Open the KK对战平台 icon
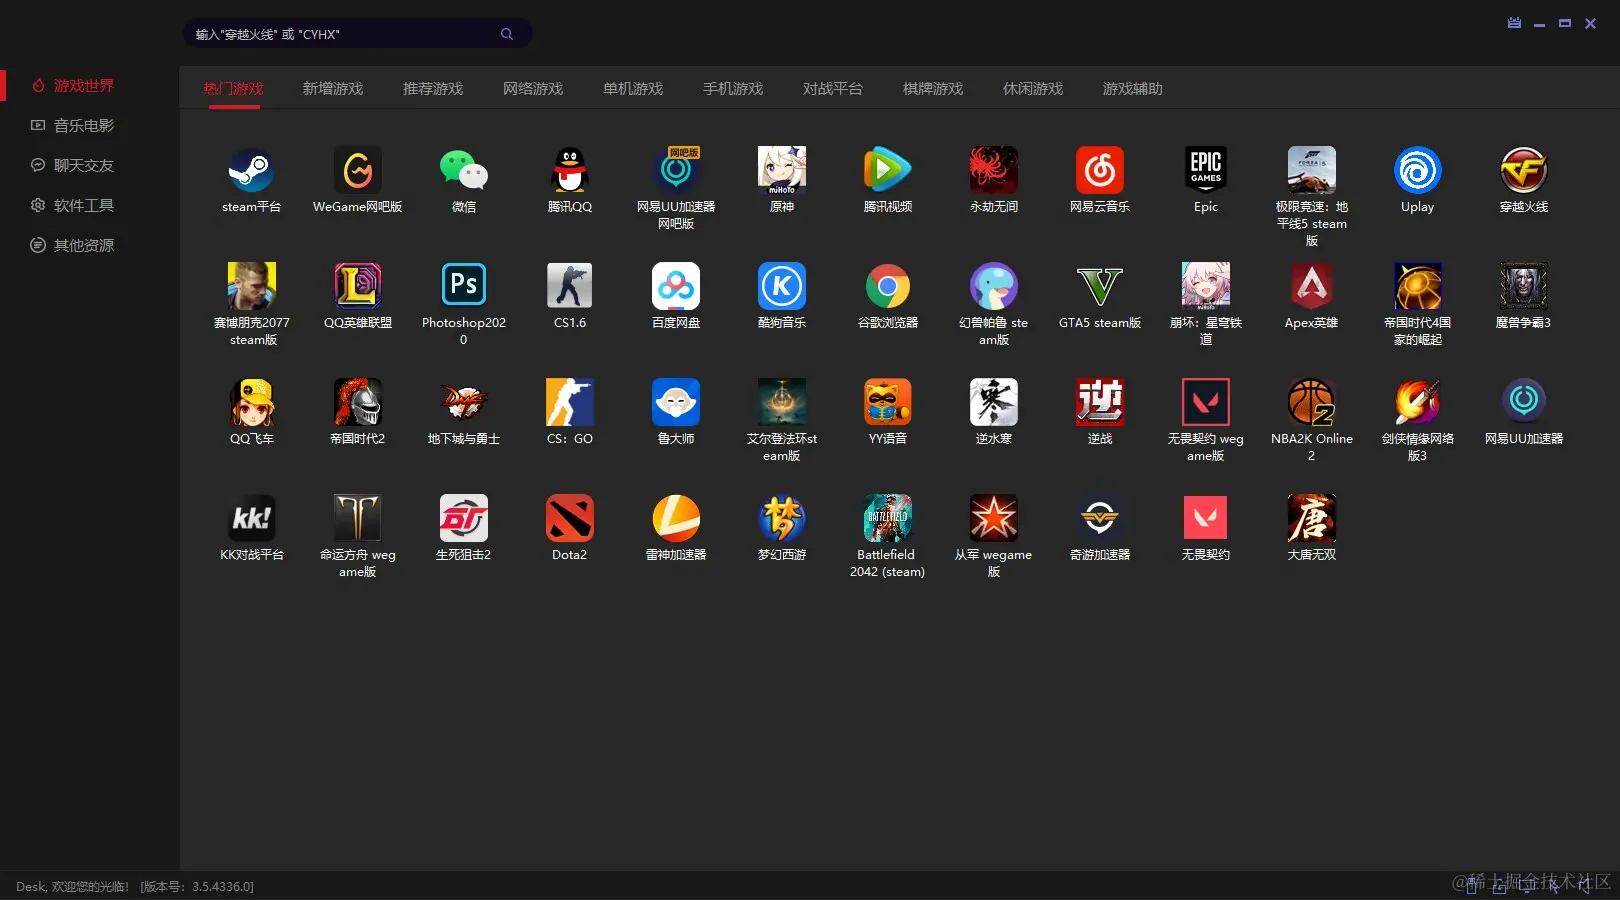1620x900 pixels. [x=251, y=519]
